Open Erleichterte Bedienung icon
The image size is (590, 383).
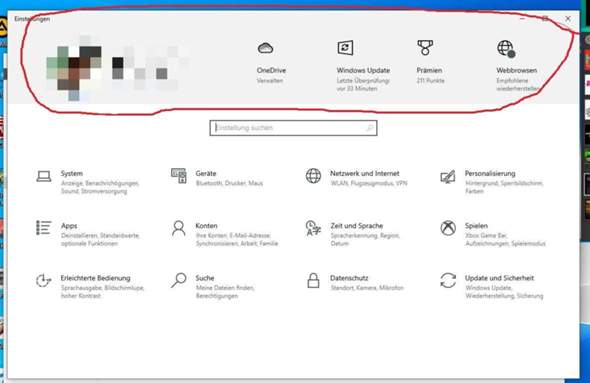(44, 280)
